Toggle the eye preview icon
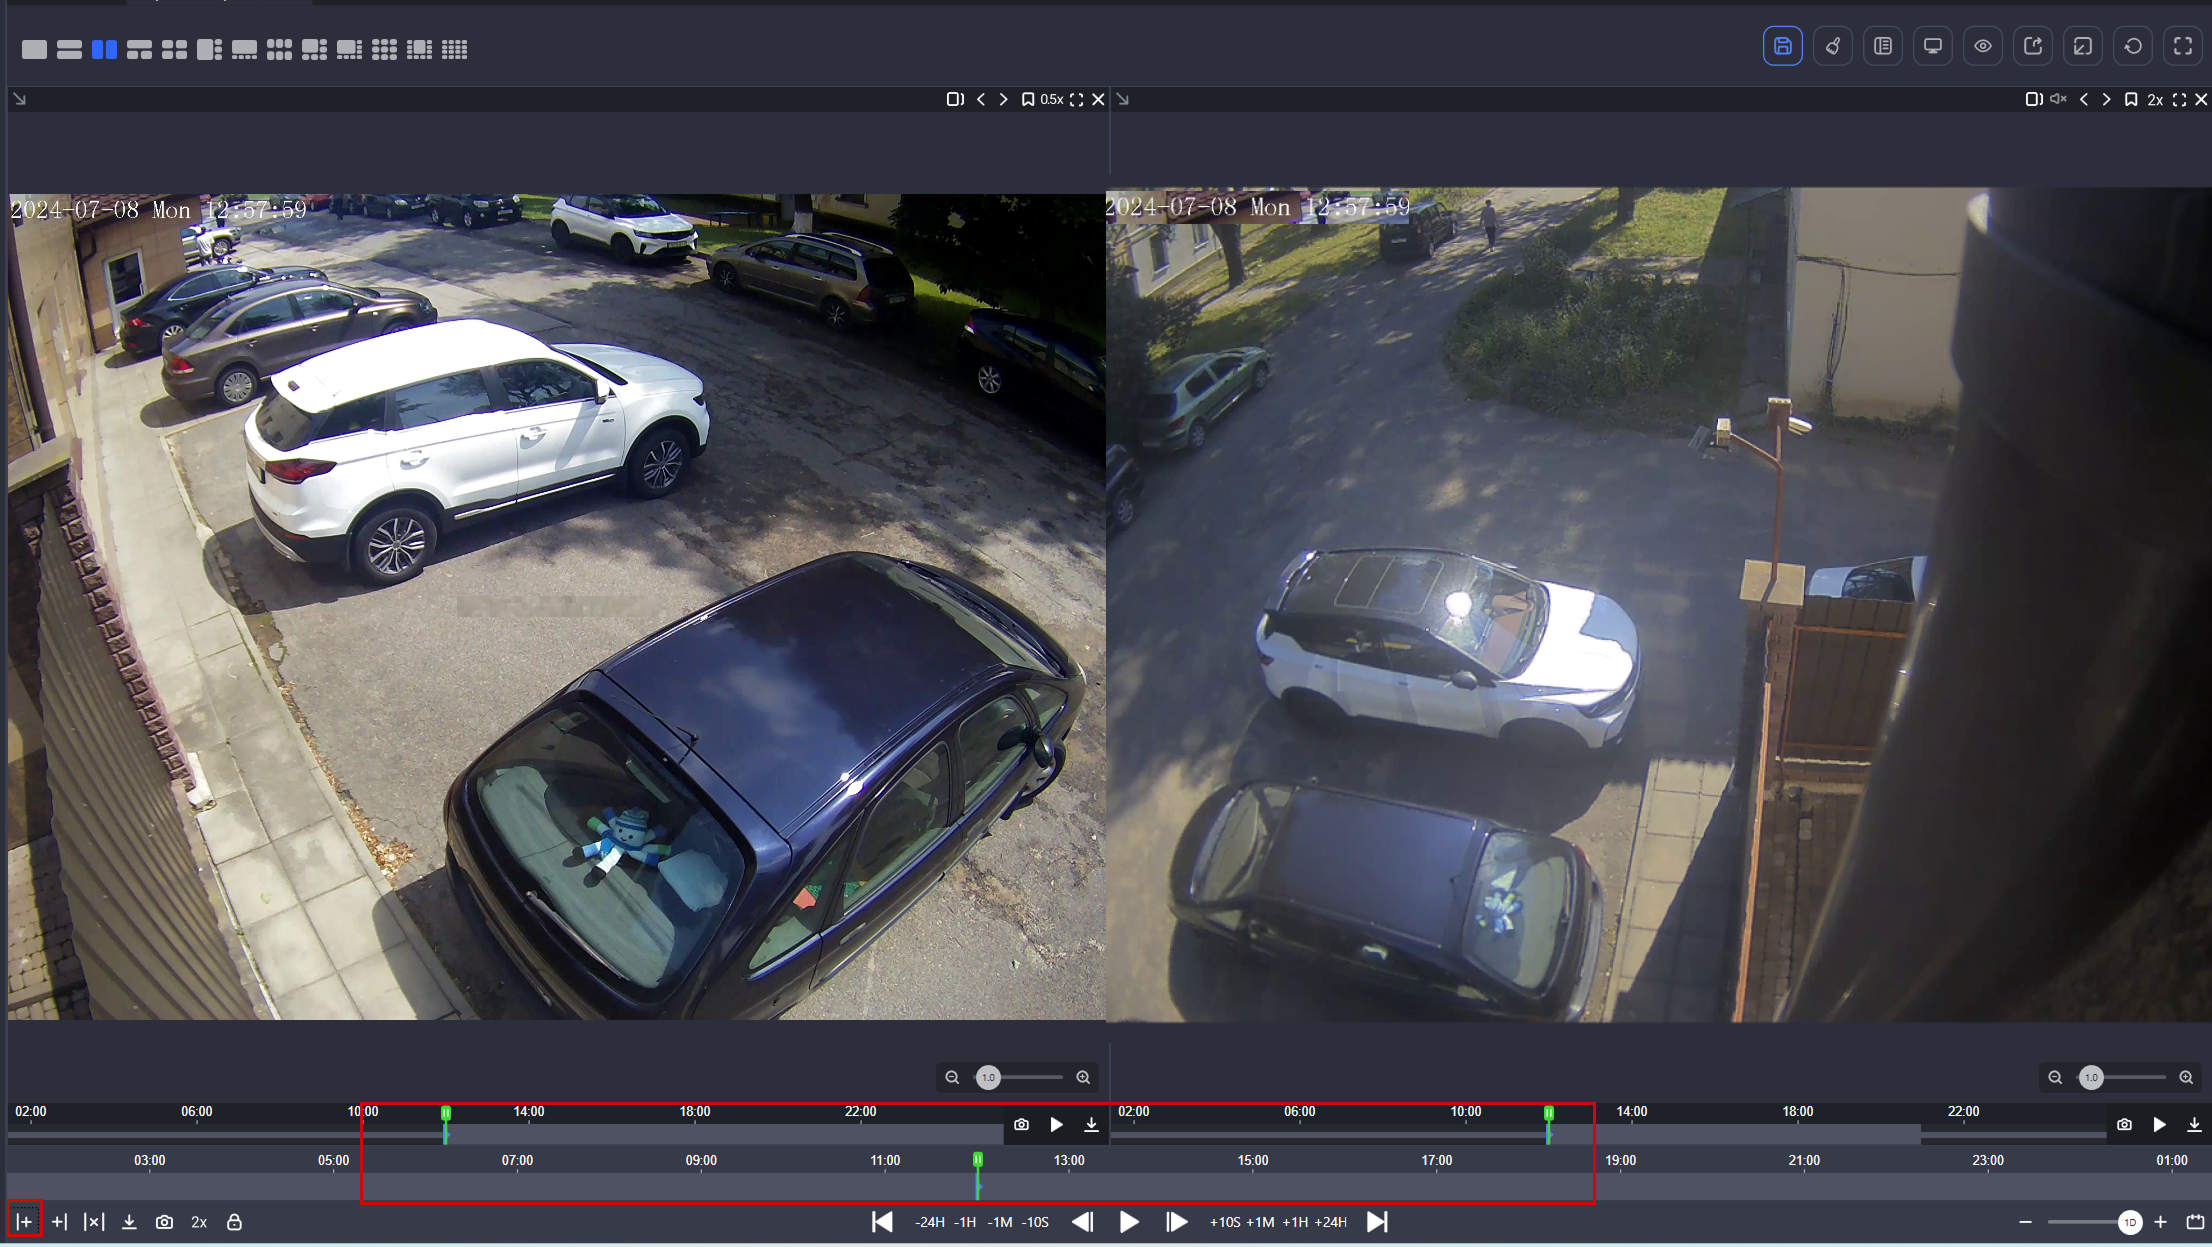Viewport: 2212px width, 1247px height. coord(1983,45)
